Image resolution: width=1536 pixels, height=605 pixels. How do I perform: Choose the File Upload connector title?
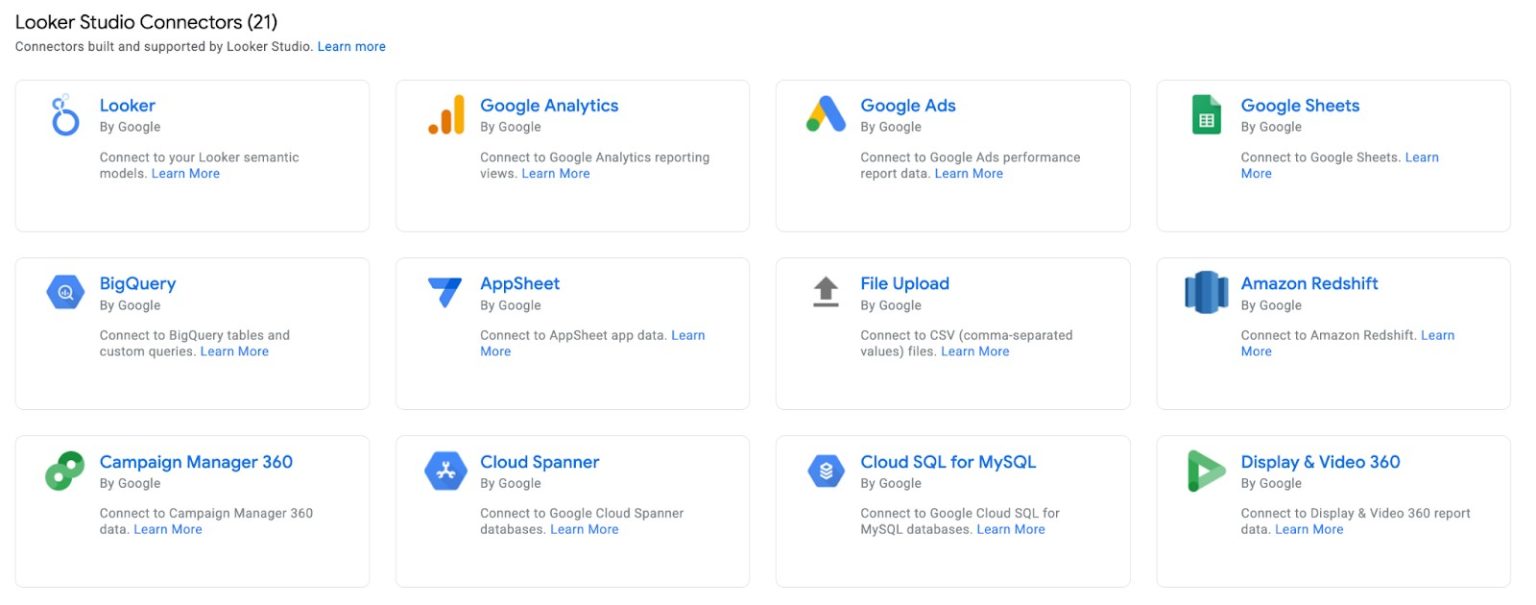[904, 284]
